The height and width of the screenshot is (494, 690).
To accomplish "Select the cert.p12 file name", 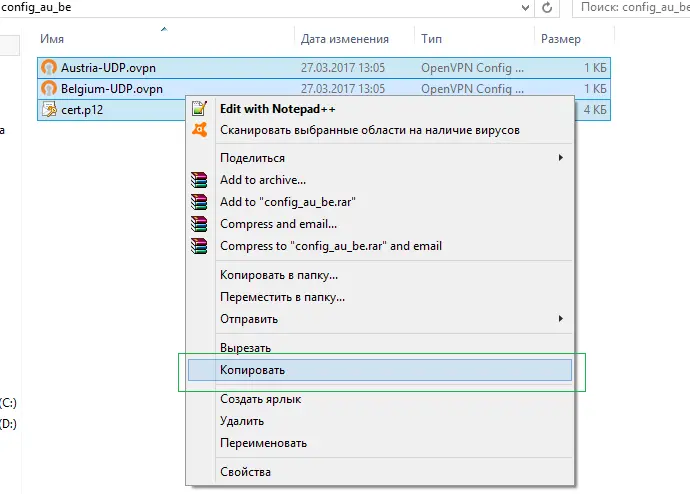I will pos(82,110).
